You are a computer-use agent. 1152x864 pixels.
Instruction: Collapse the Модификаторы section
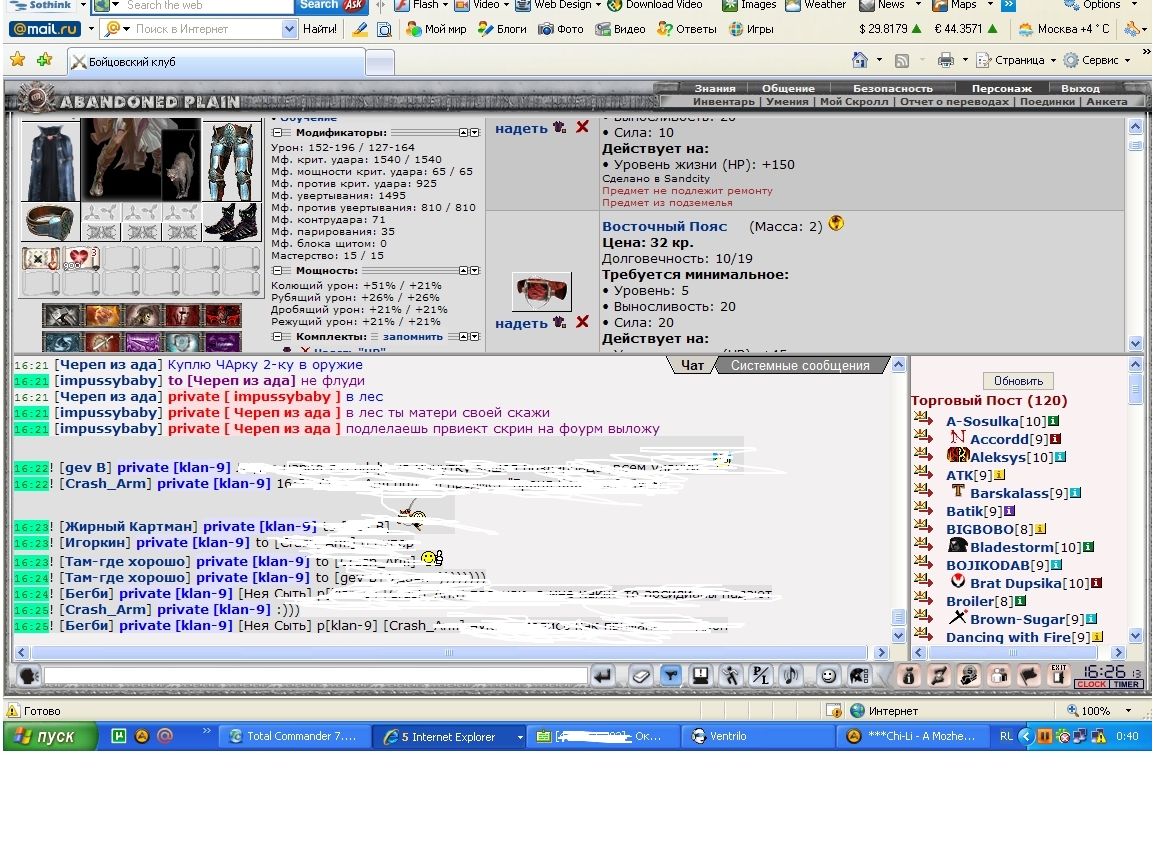pyautogui.click(x=278, y=133)
